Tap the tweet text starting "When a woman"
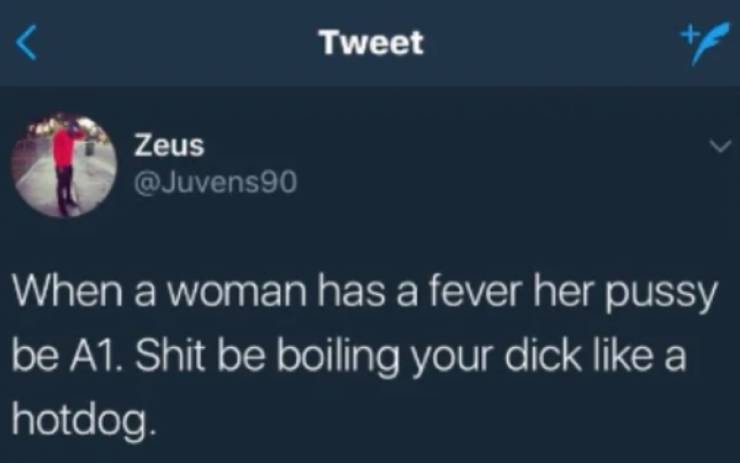 [x=363, y=356]
